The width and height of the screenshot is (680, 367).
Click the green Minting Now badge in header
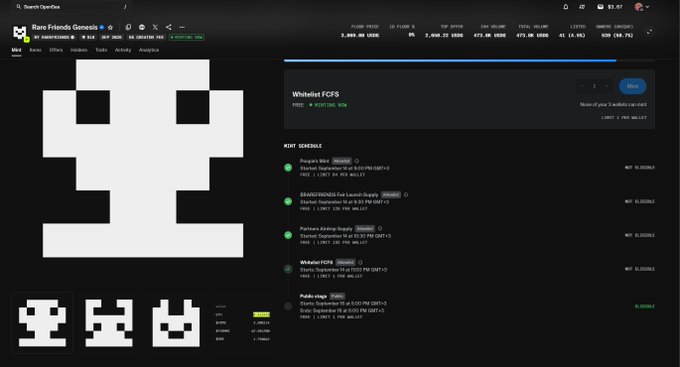tap(186, 37)
